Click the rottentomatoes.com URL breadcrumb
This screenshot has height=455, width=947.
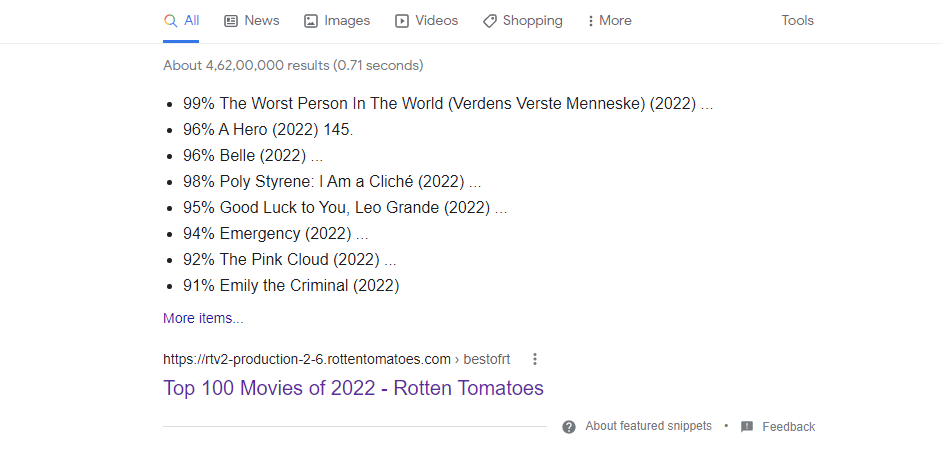336,360
